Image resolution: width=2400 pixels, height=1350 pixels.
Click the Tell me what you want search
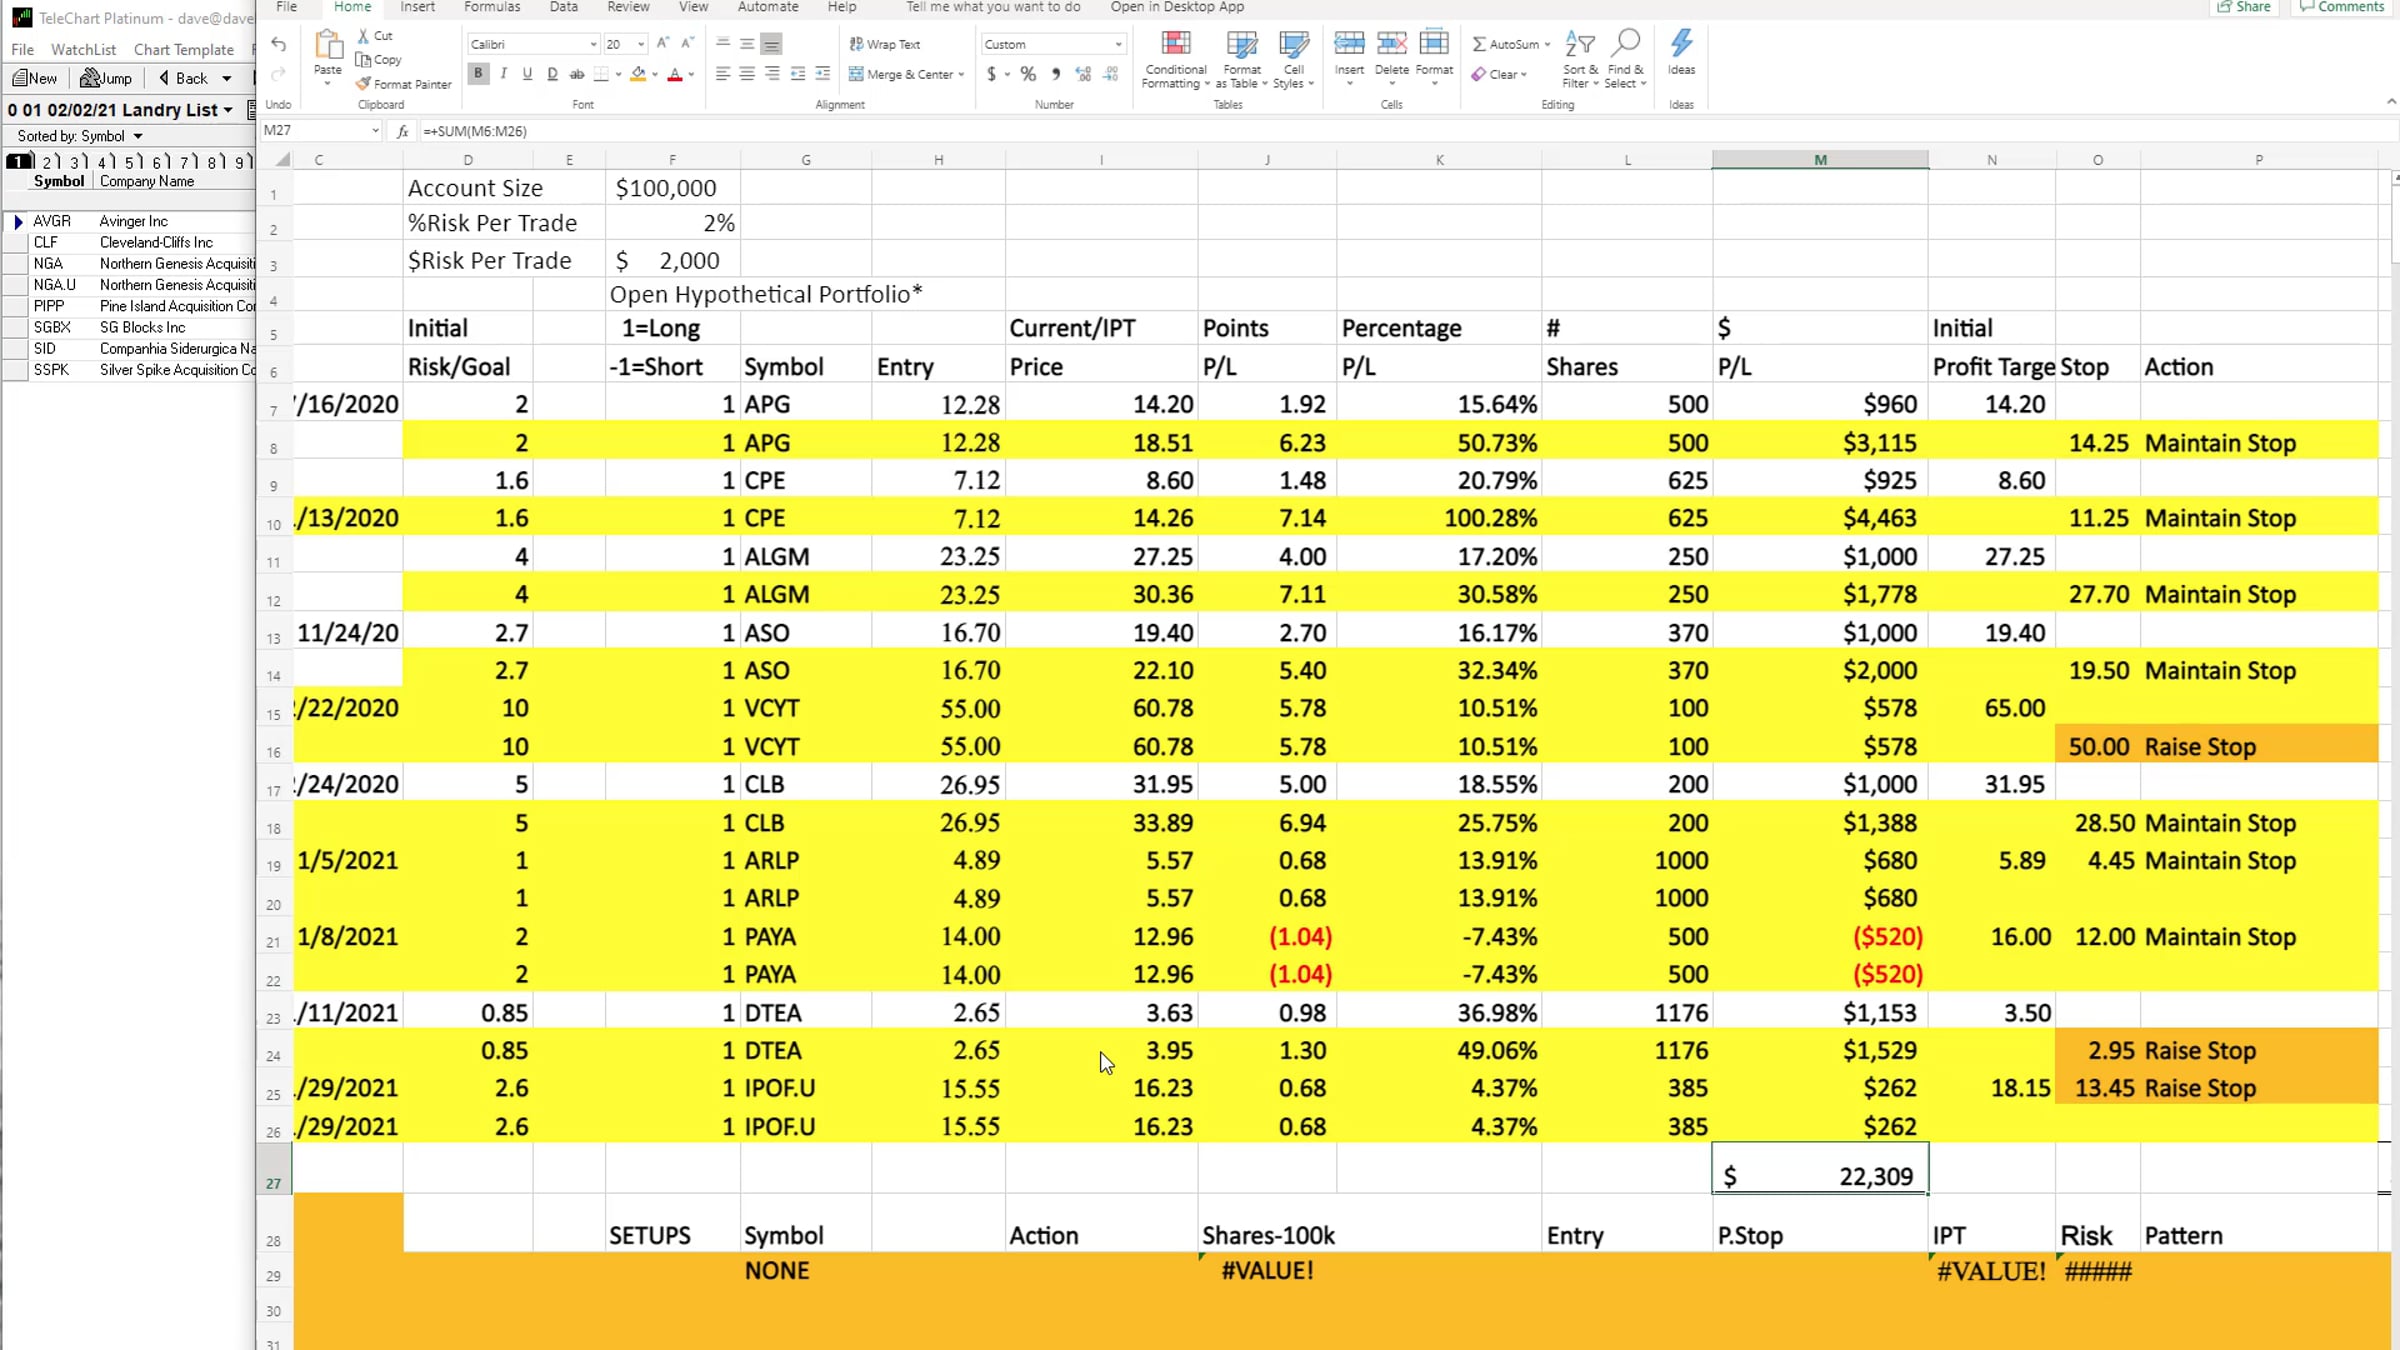[x=992, y=7]
